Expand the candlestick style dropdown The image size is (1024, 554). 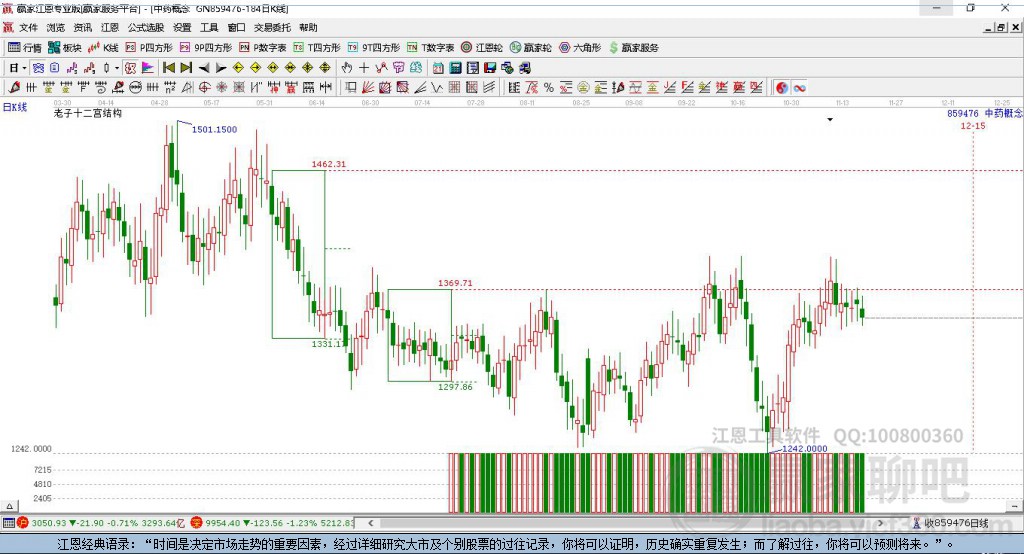(117, 67)
